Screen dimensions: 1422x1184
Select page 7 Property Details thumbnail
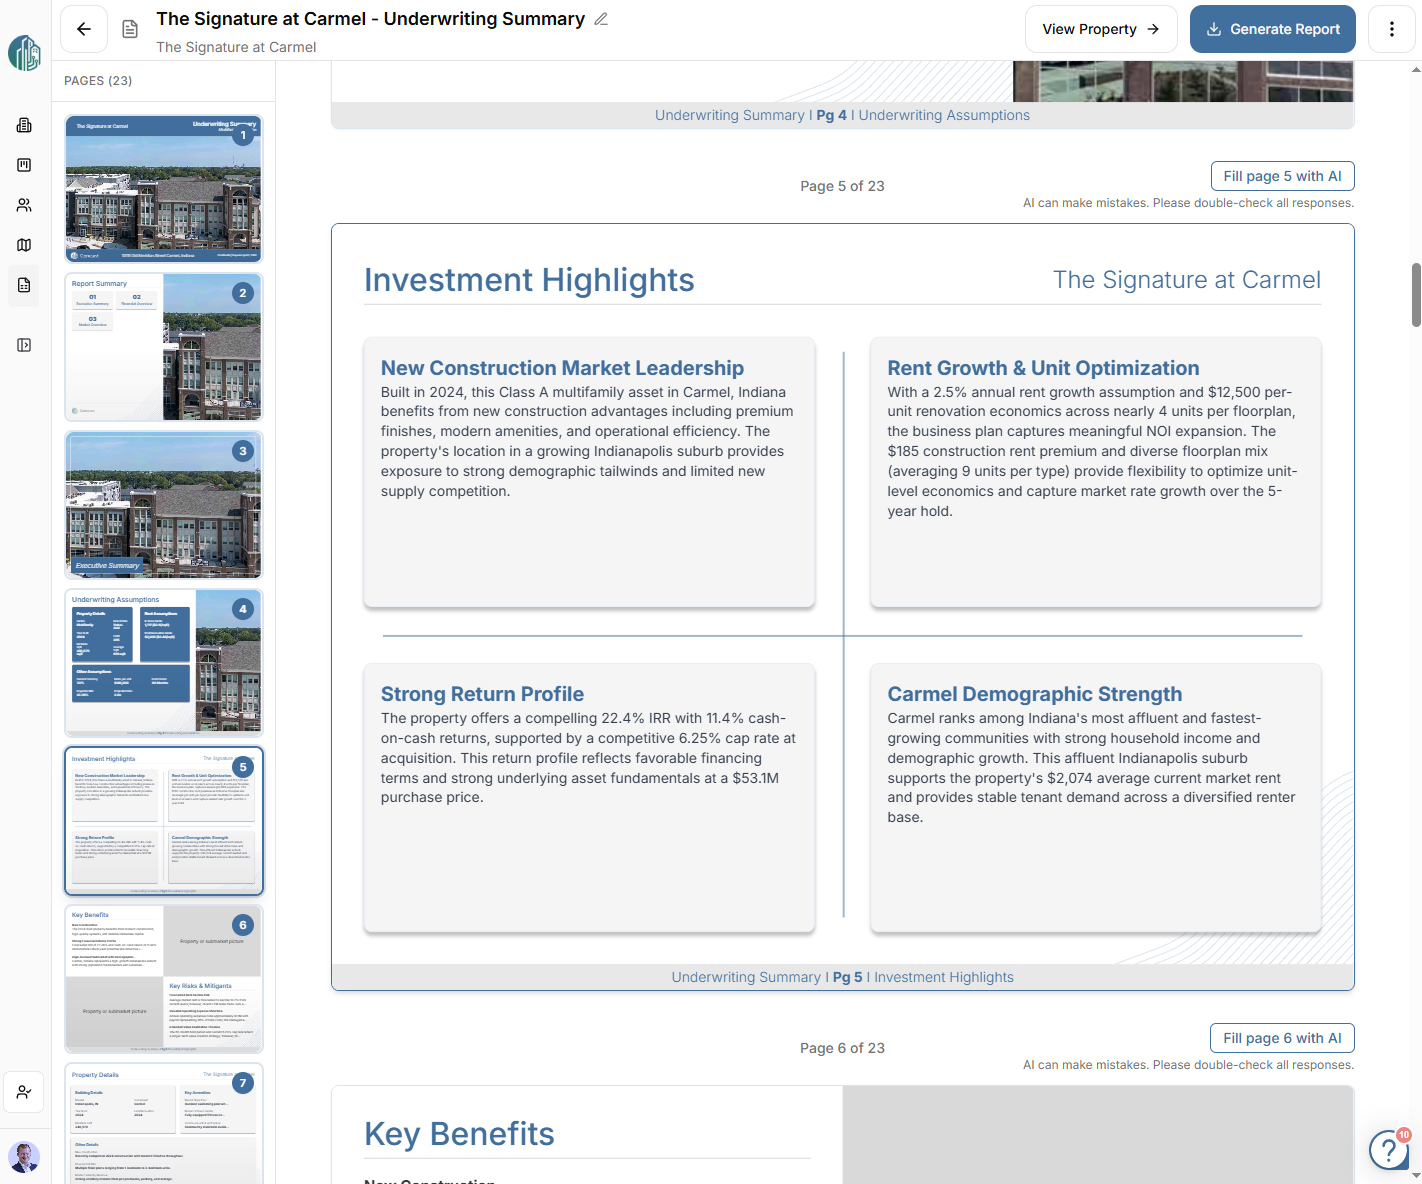coord(164,1123)
